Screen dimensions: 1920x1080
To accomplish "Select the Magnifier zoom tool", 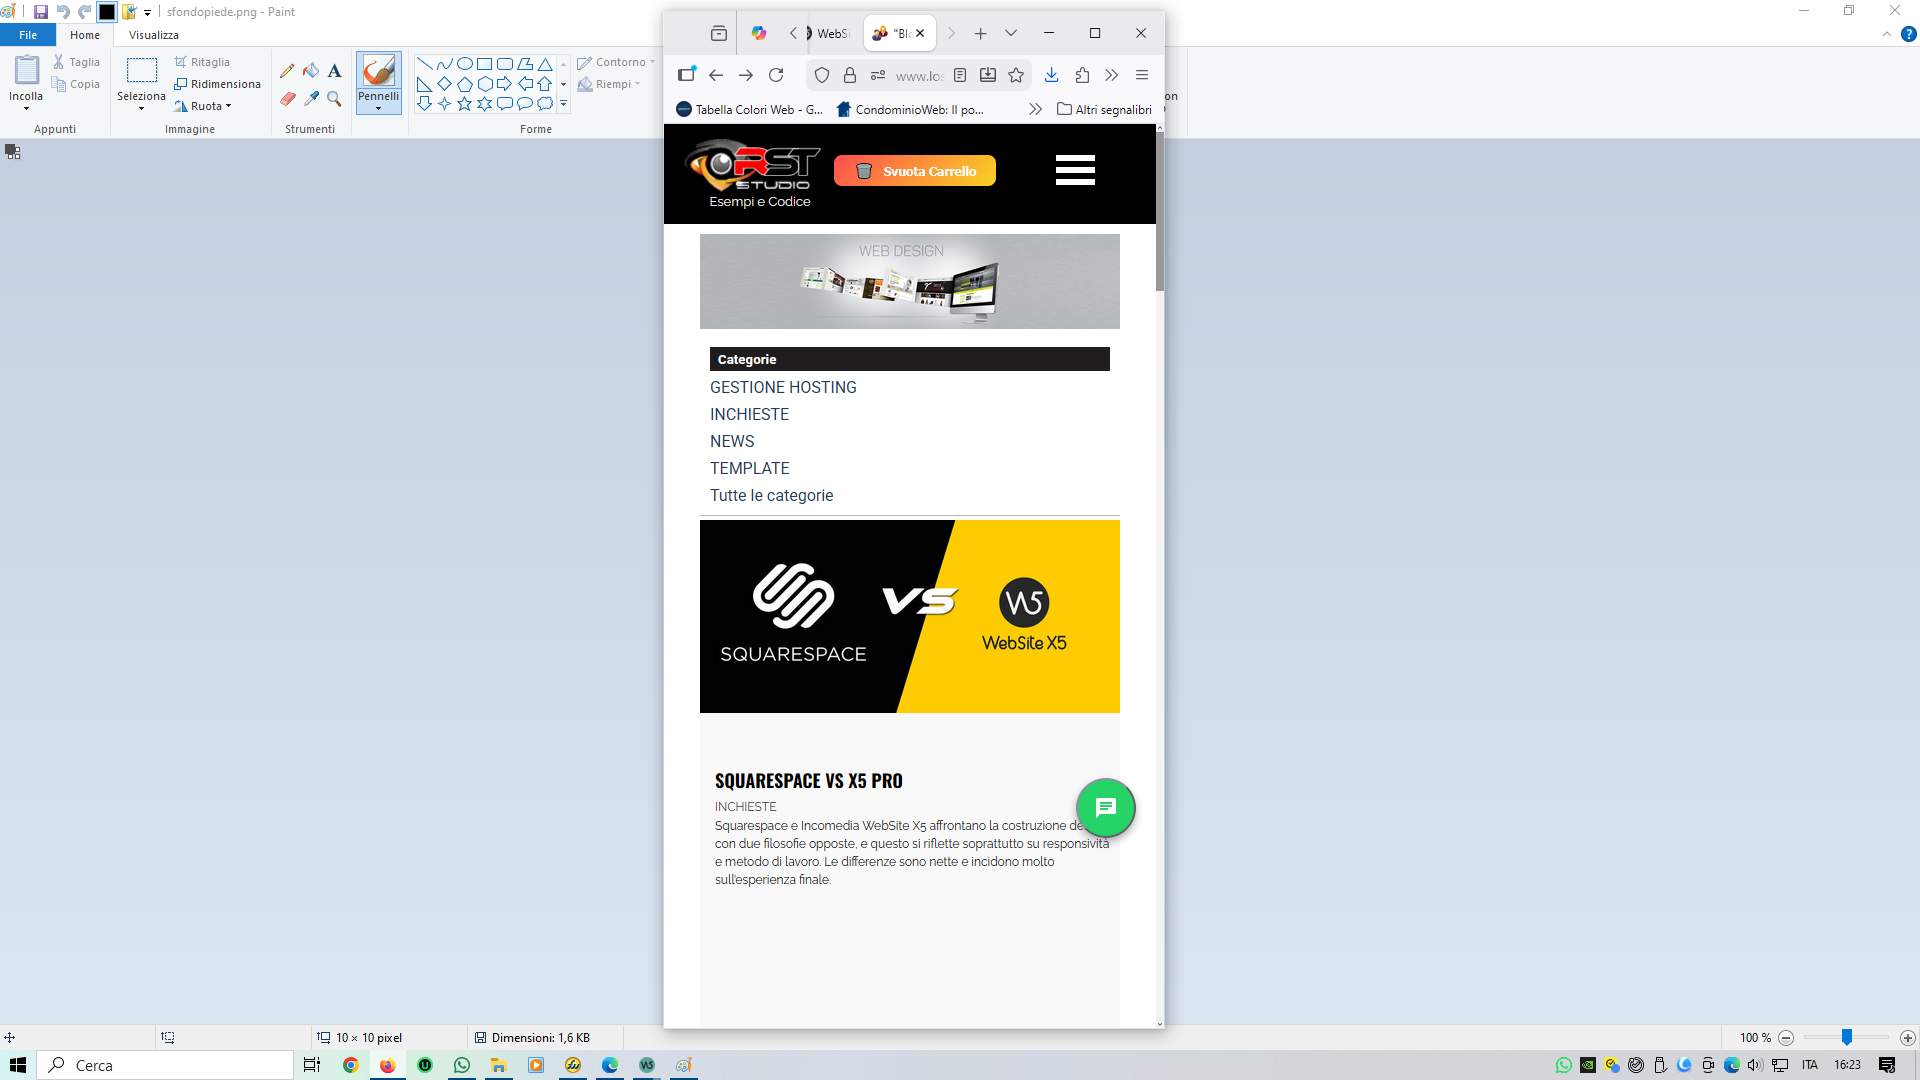I will [334, 99].
